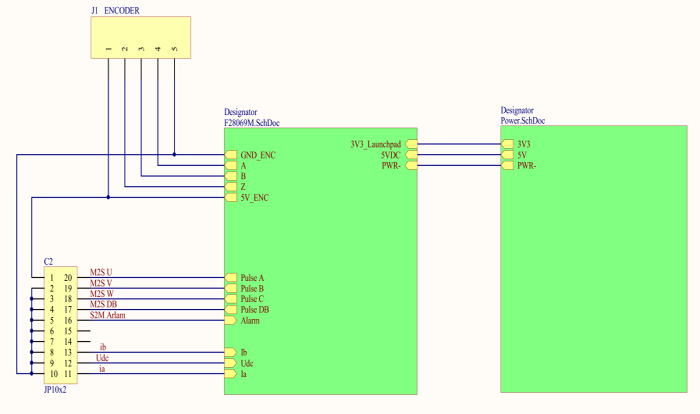Click the 5V_ENC sheet entry port
The width and height of the screenshot is (700, 414).
point(231,198)
